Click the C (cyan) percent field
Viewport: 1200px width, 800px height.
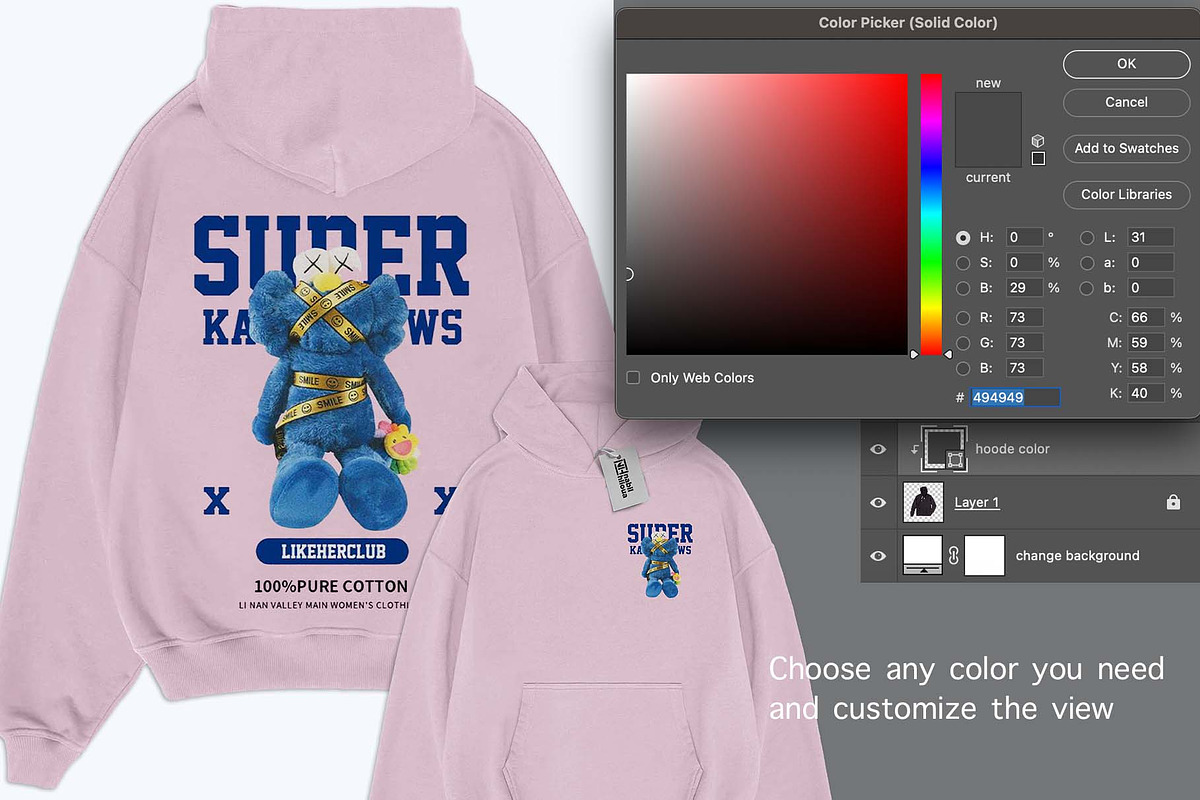coord(1146,318)
